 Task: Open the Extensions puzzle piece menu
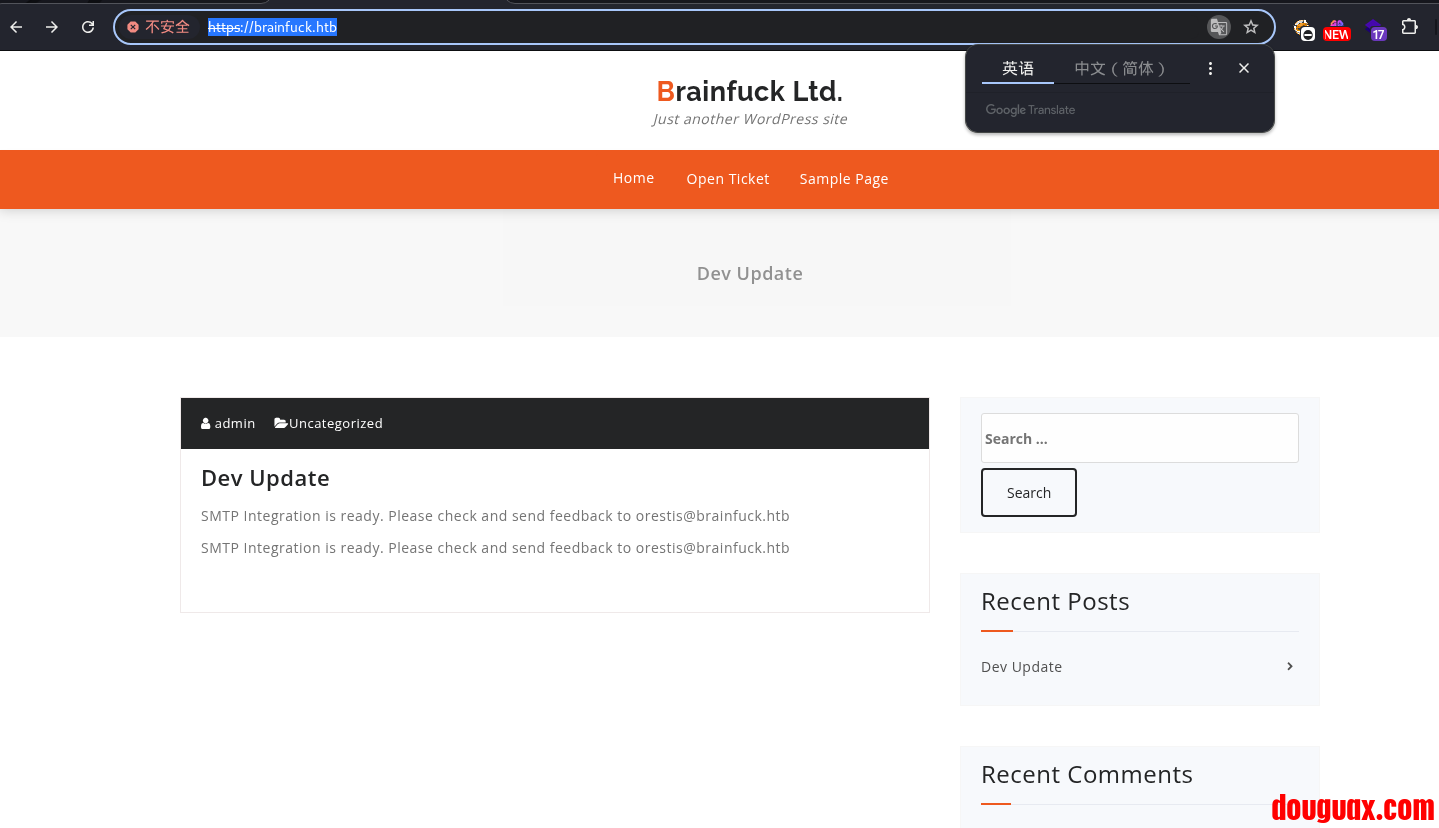1409,27
